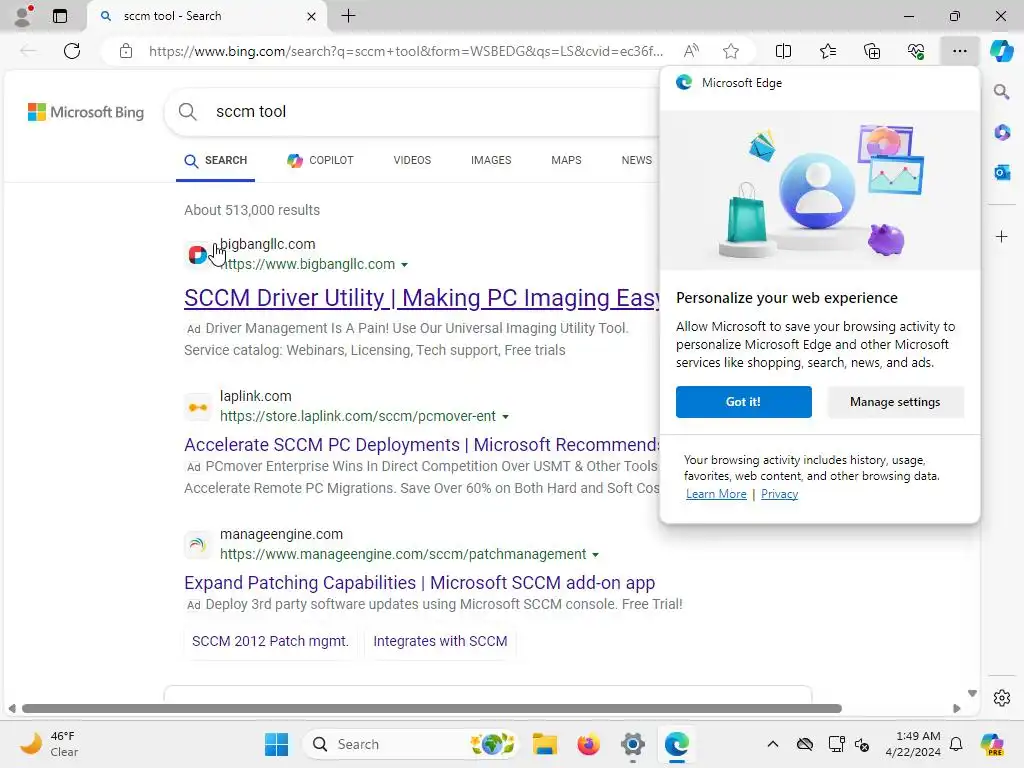The height and width of the screenshot is (768, 1024).
Task: Switch to the VIDEOS tab
Action: pos(412,160)
